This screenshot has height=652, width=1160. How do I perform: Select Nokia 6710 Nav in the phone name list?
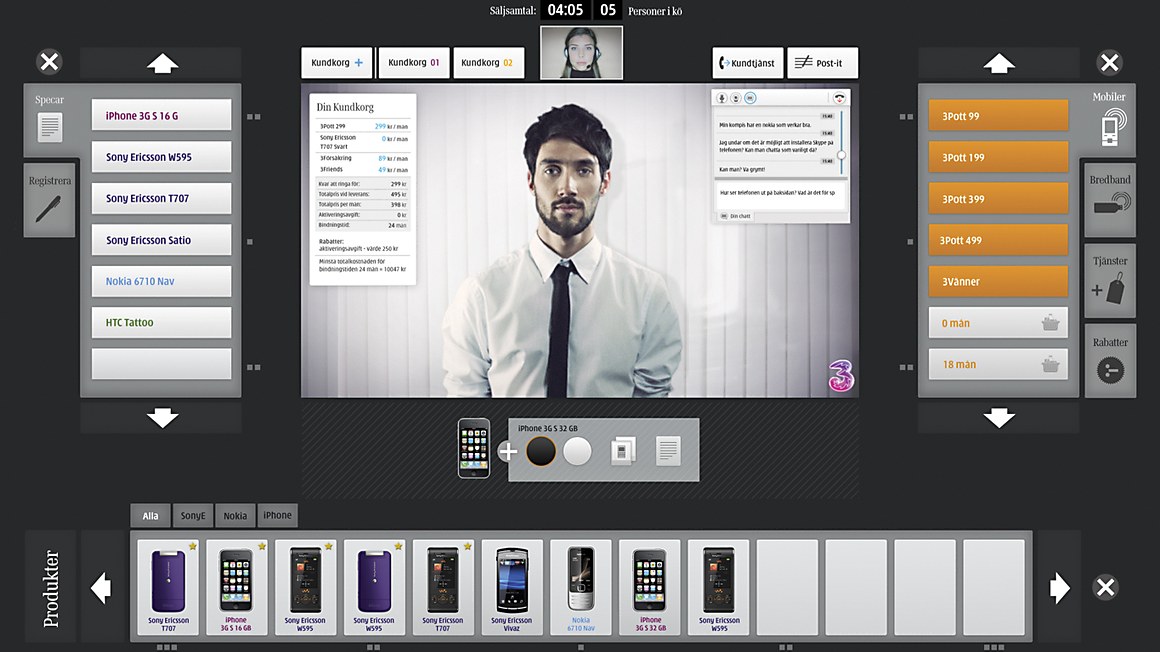[x=161, y=281]
